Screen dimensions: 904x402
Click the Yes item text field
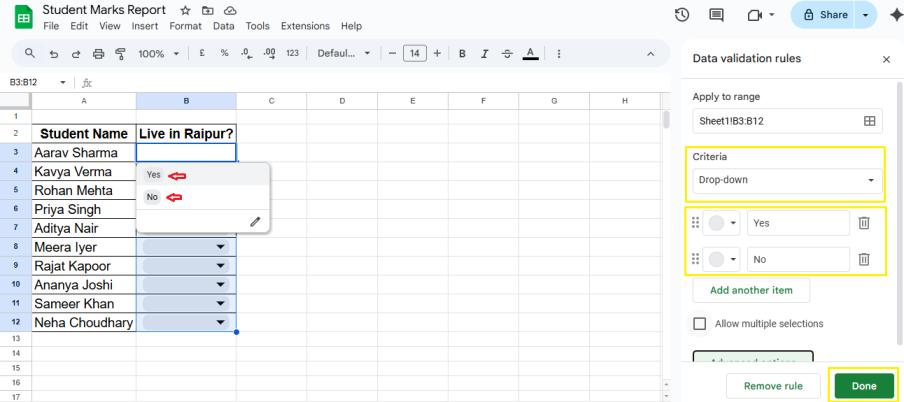click(x=798, y=223)
